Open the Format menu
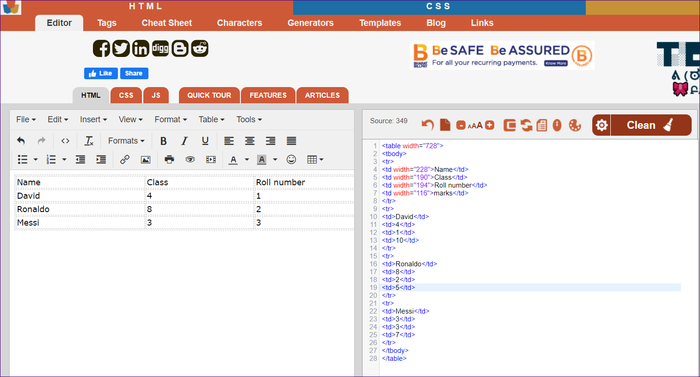 click(171, 119)
